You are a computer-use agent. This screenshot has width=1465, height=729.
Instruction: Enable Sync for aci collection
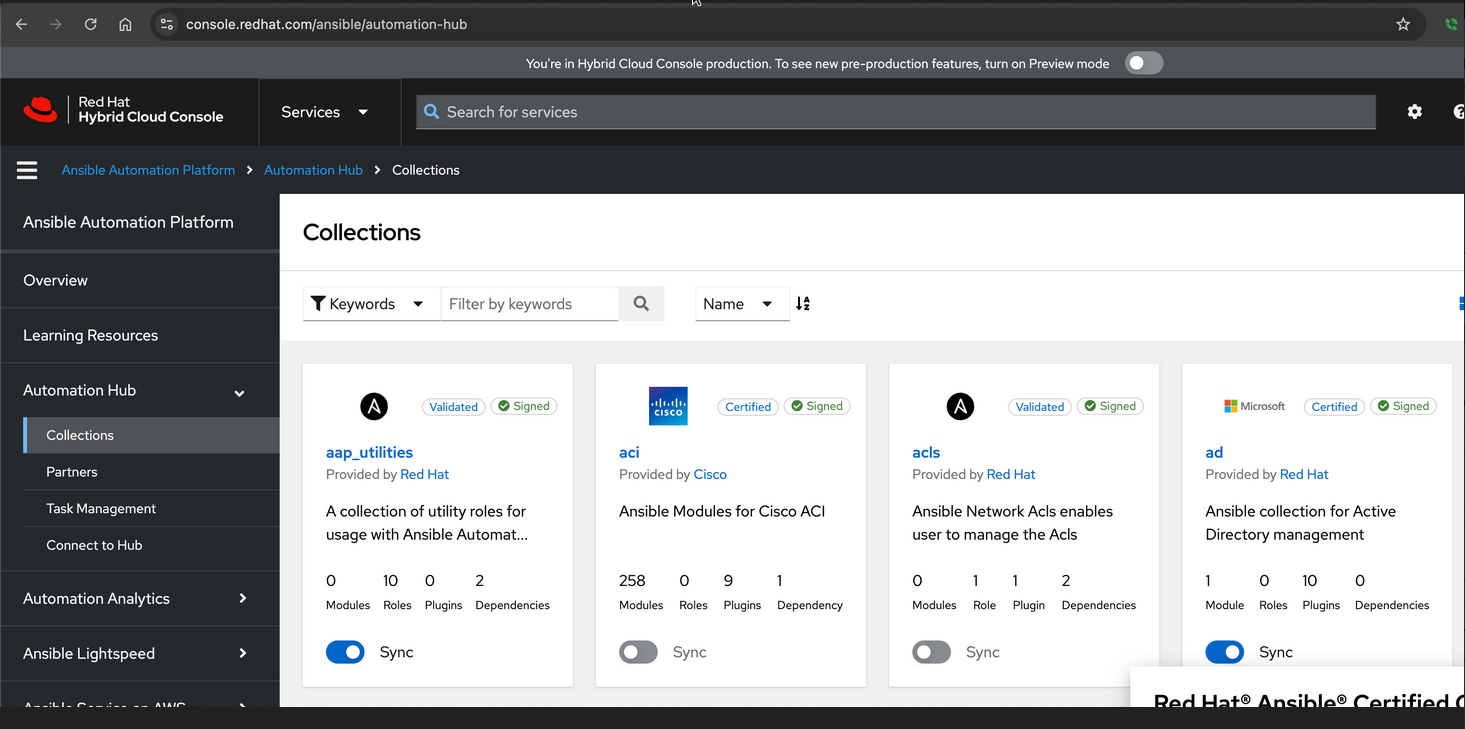[x=638, y=652]
